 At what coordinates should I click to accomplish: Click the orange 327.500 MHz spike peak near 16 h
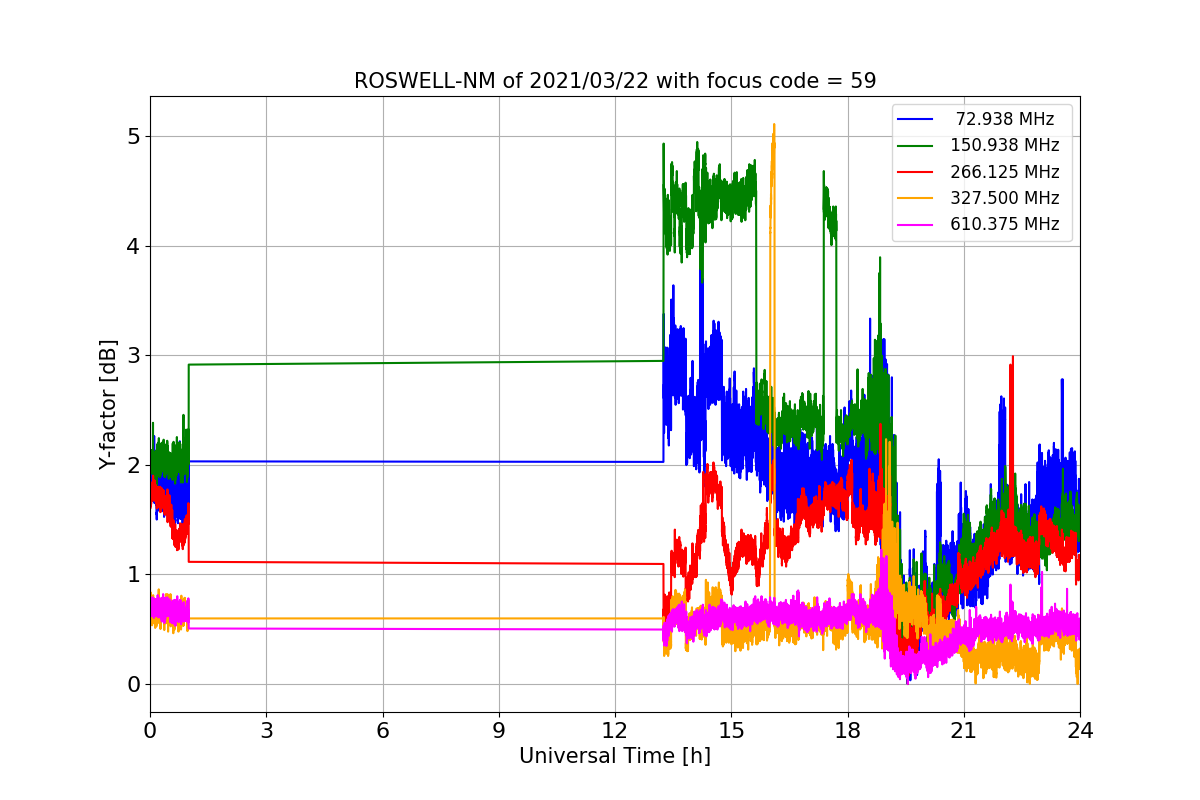[x=774, y=125]
